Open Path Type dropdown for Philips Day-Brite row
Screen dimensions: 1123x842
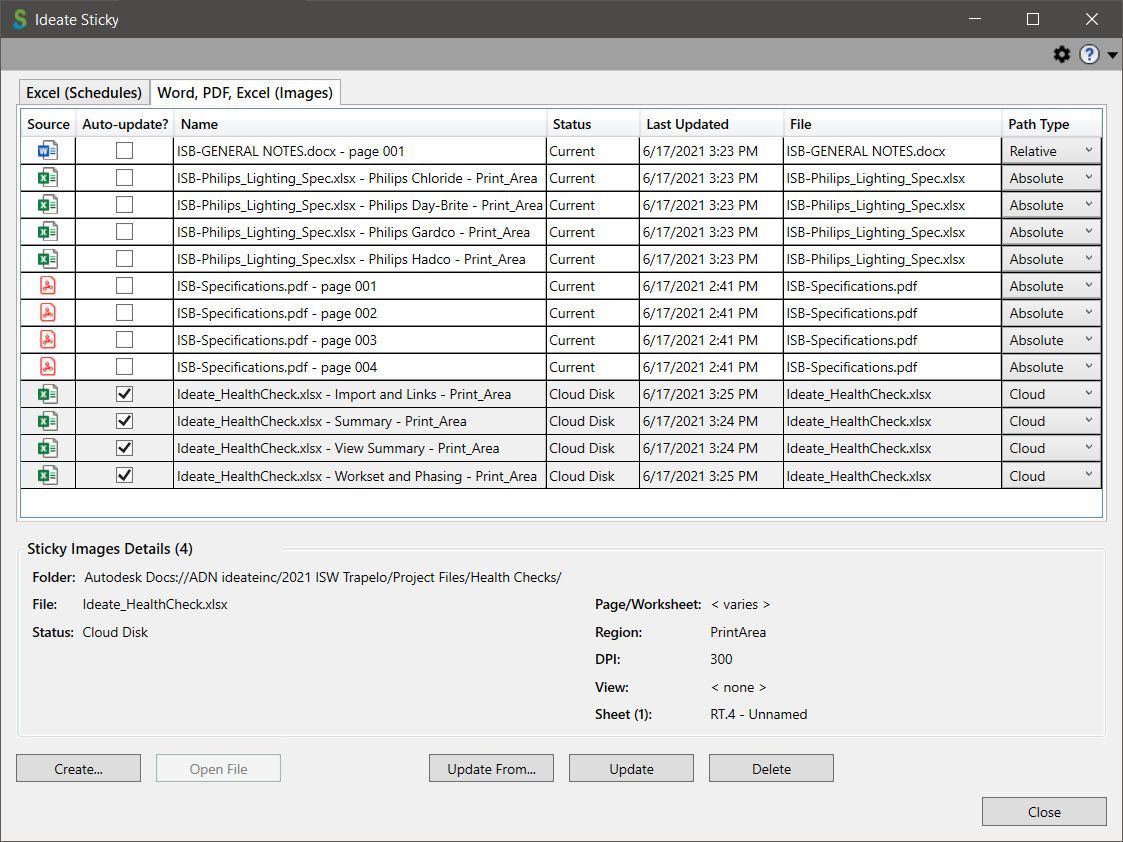pyautogui.click(x=1051, y=205)
